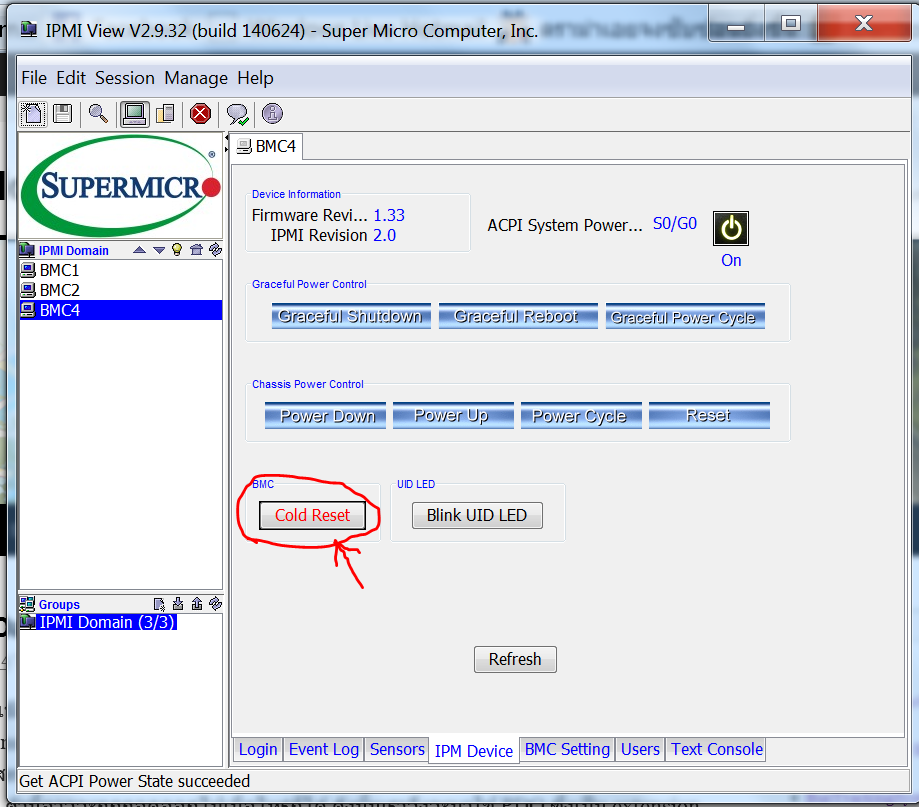The height and width of the screenshot is (807, 919).
Task: Click the firmware revision value 1.33
Action: coord(389,215)
